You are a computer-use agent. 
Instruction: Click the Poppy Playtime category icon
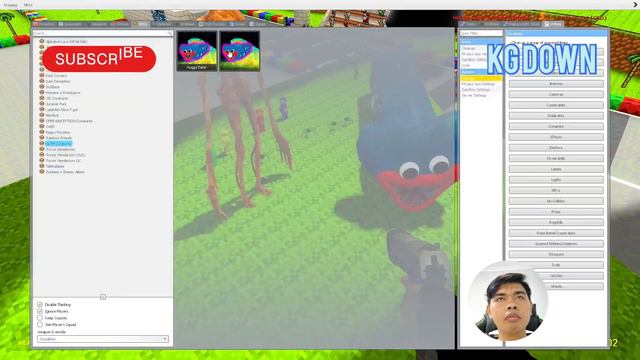(42, 132)
